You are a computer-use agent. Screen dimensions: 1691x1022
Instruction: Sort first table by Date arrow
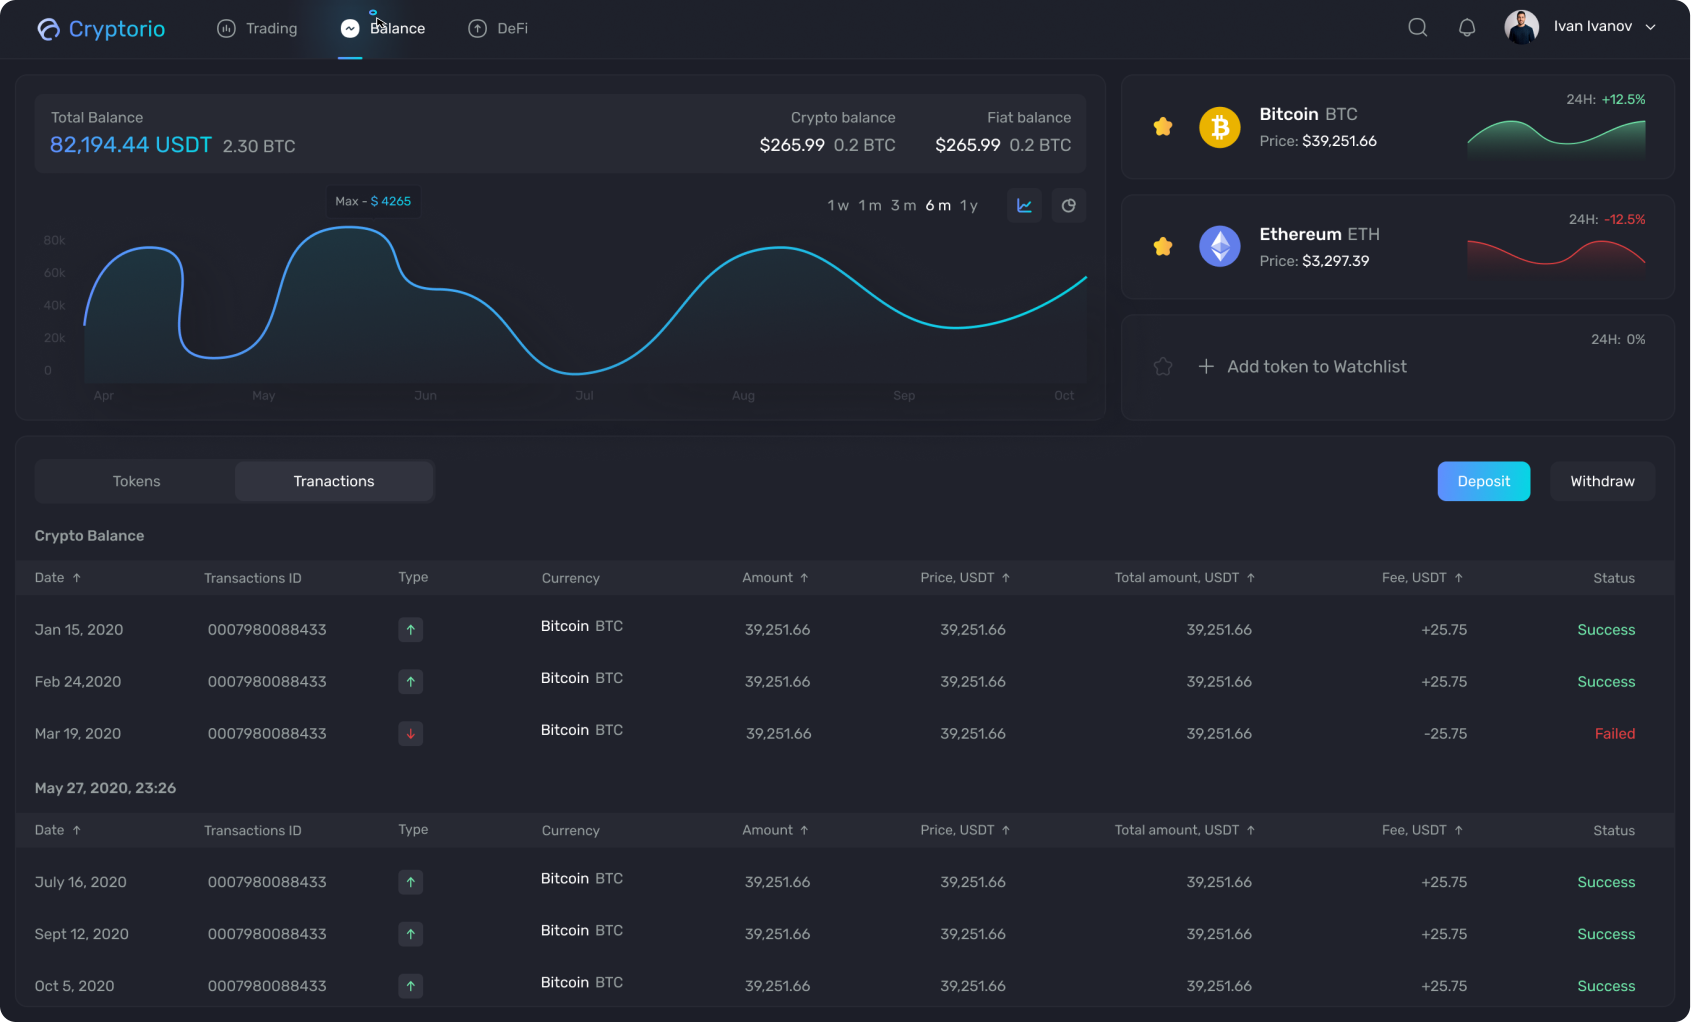(x=77, y=578)
